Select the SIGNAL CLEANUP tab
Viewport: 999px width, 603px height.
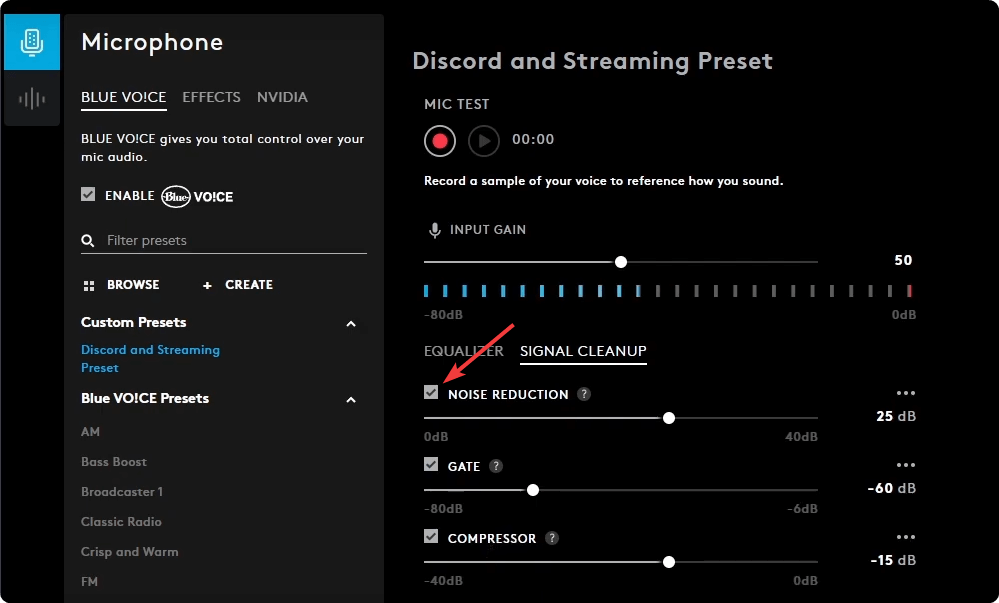click(583, 351)
